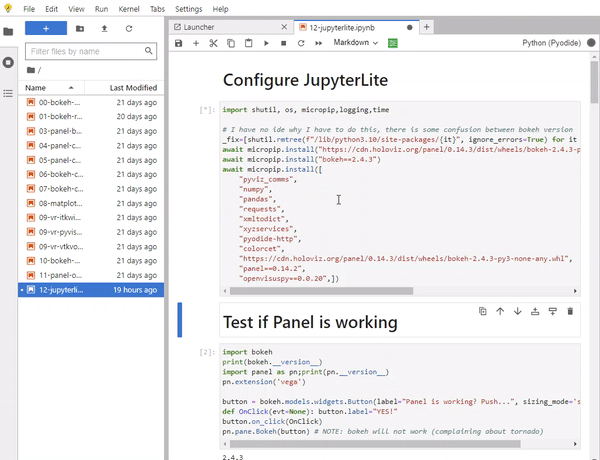Restart the kernel from notebook toolbar
Screen dimensions: 600x460
tap(301, 43)
